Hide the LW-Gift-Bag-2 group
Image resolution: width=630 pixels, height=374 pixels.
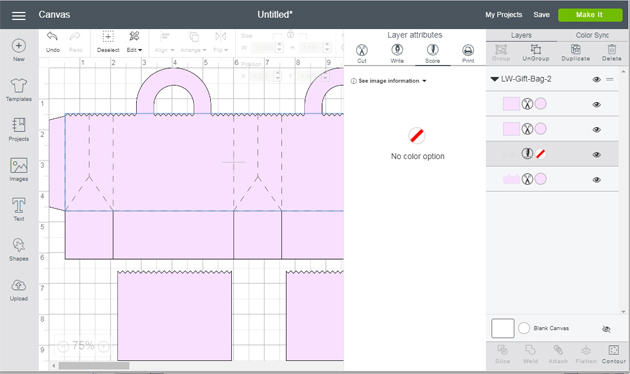coord(596,80)
